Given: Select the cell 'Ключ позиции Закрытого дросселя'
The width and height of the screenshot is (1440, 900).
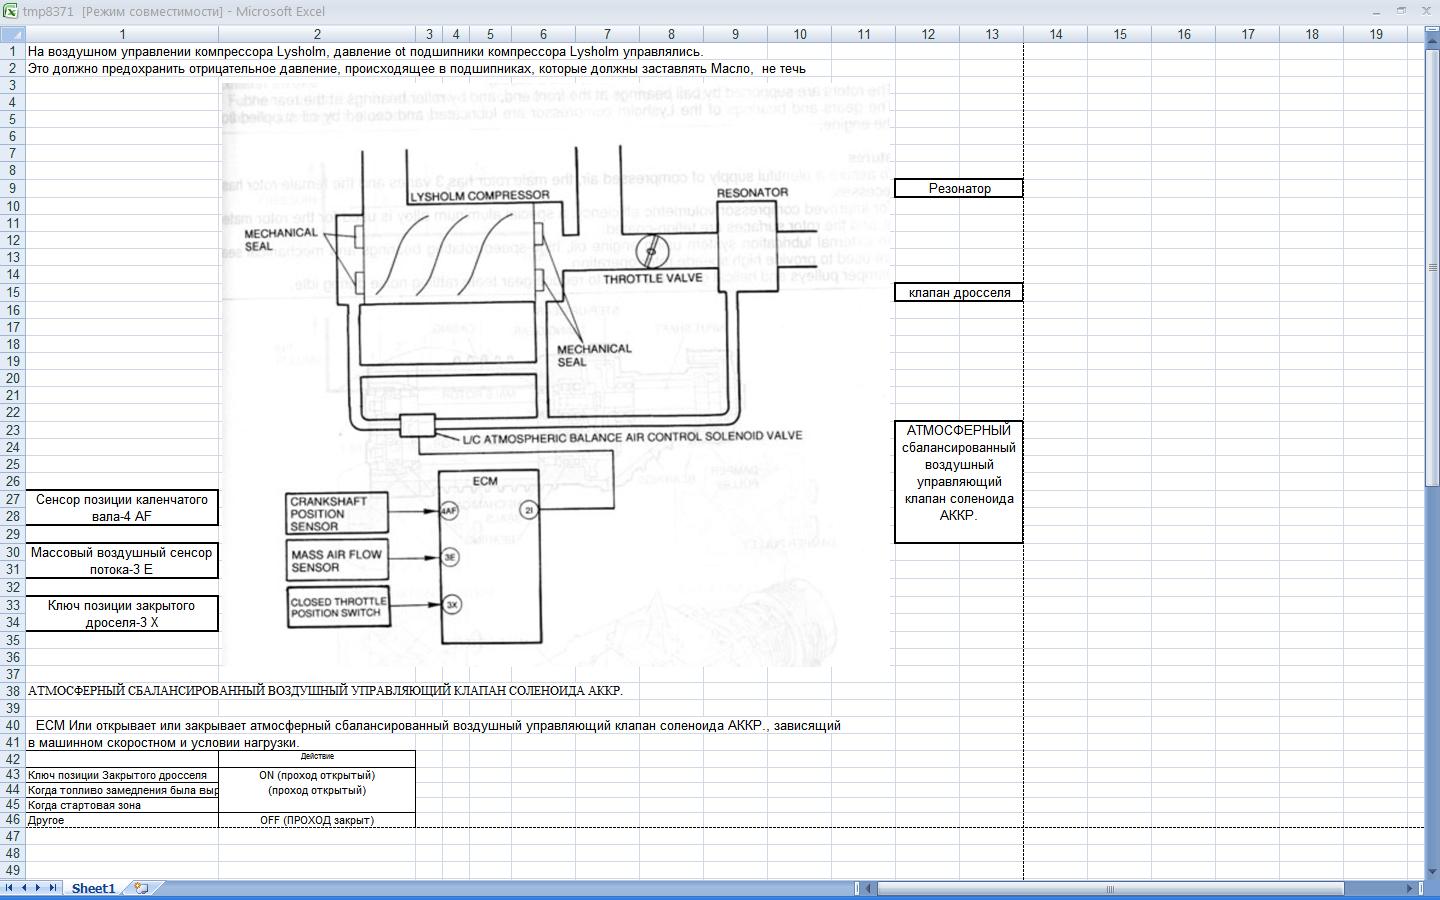Looking at the screenshot, I should [122, 775].
